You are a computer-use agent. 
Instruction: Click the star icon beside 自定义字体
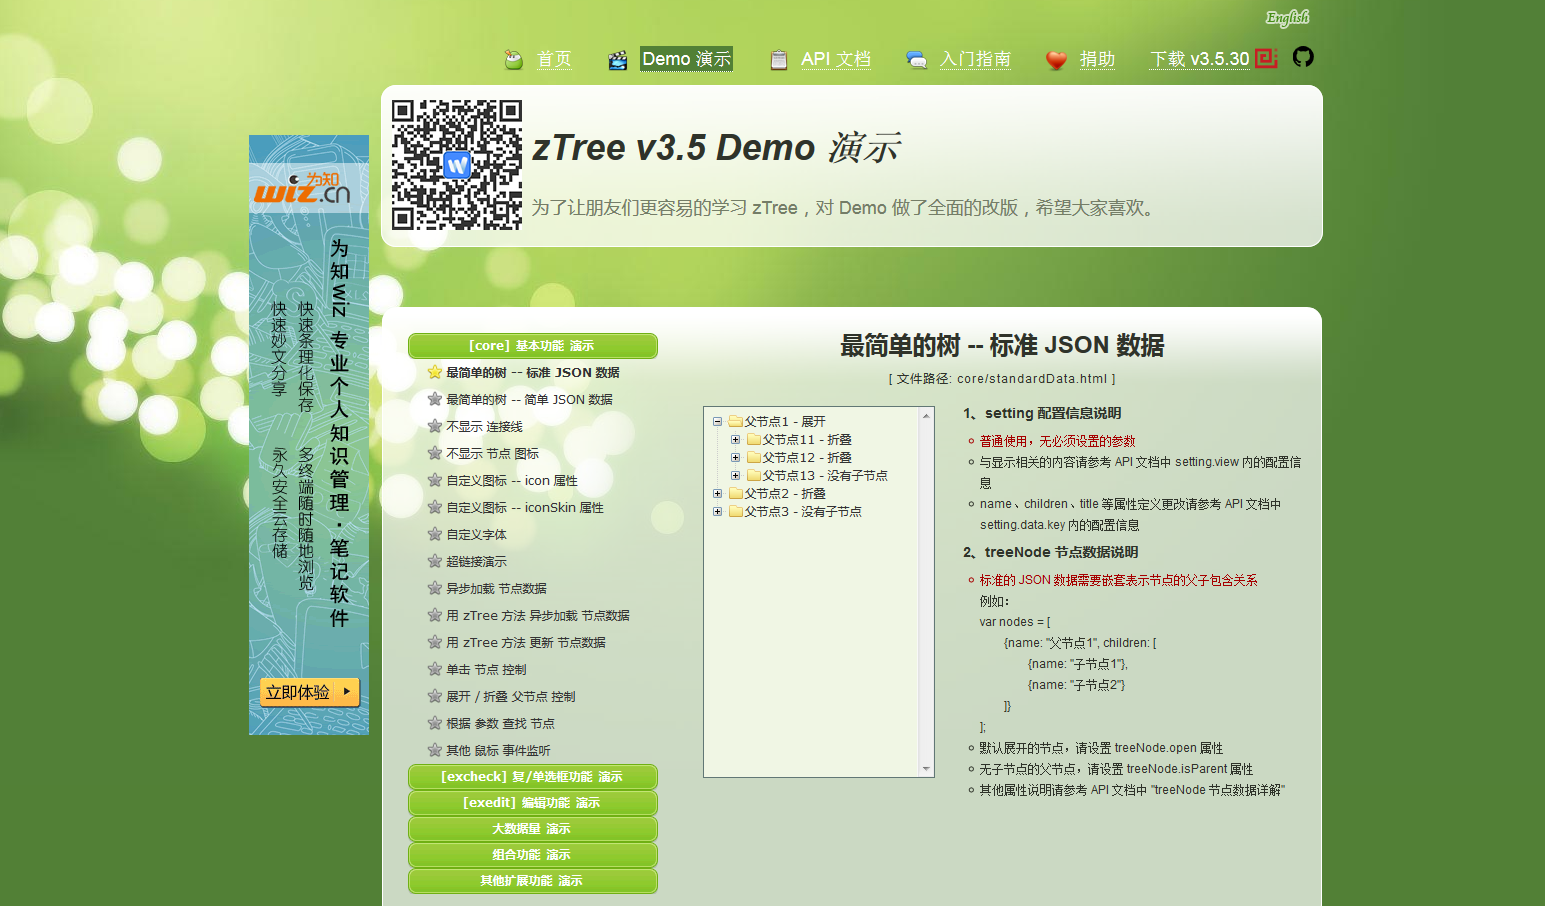(x=435, y=534)
